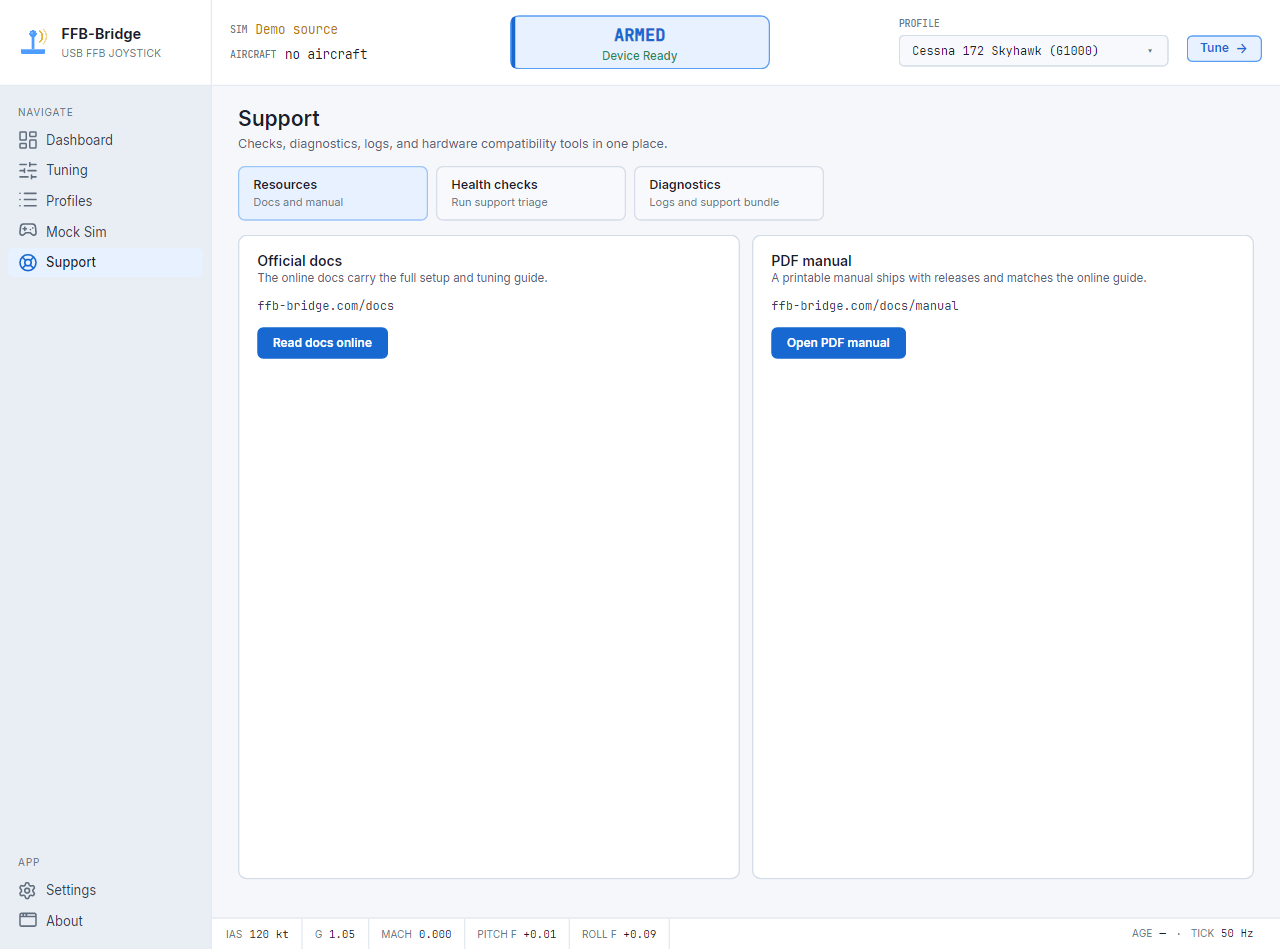The image size is (1280, 949).
Task: Click the Dashboard grid icon in sidebar
Action: (x=28, y=140)
